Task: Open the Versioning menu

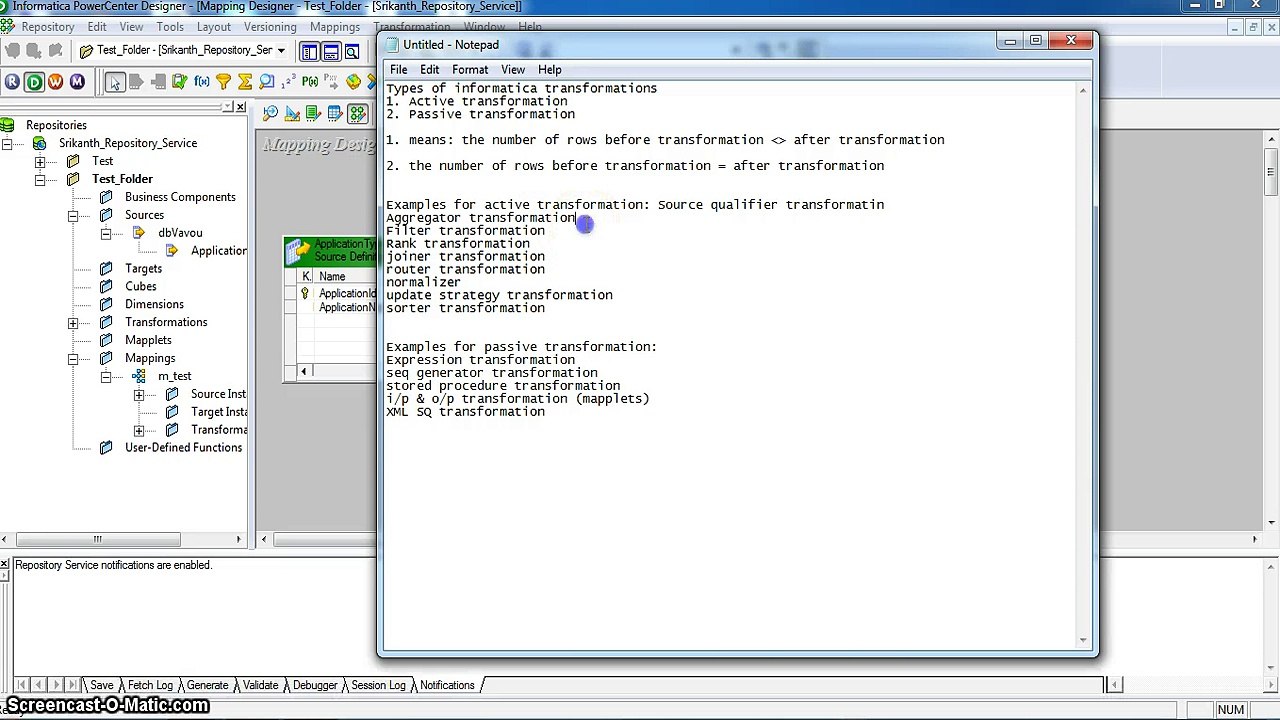Action: (x=270, y=27)
